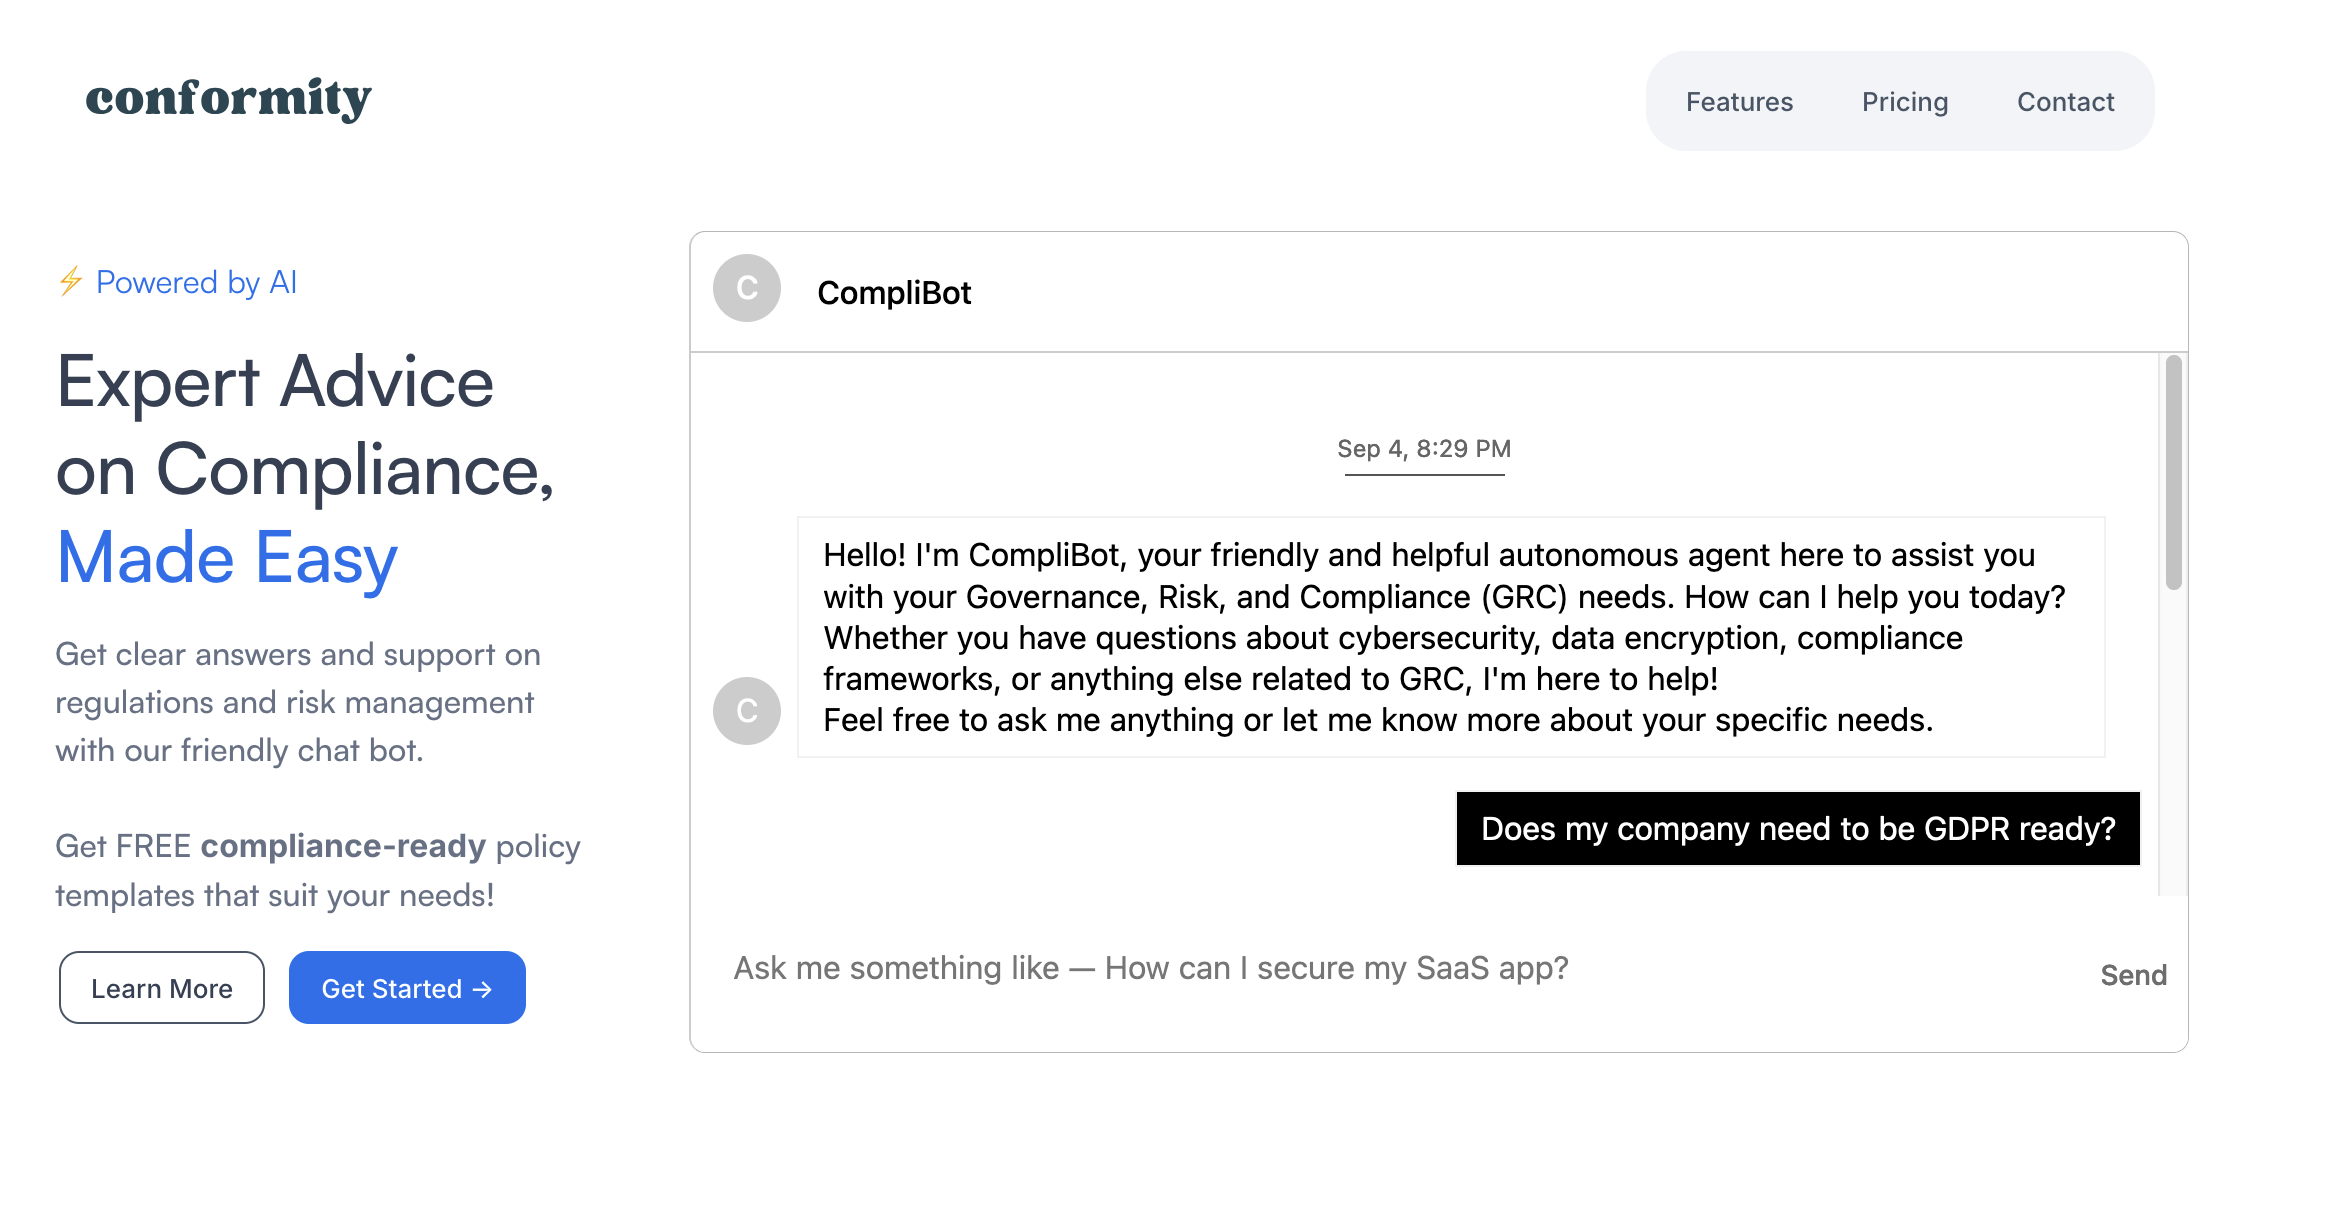Click the Sep 4, 8:29 PM timestamp
The width and height of the screenshot is (2326, 1232).
click(1424, 449)
